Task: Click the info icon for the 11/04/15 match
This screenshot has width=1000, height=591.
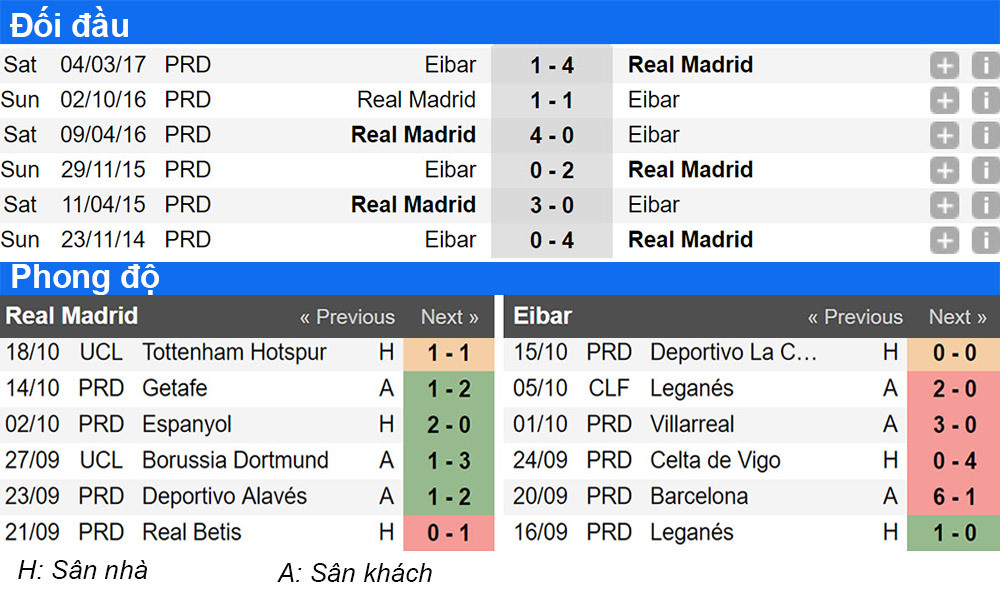Action: point(985,206)
